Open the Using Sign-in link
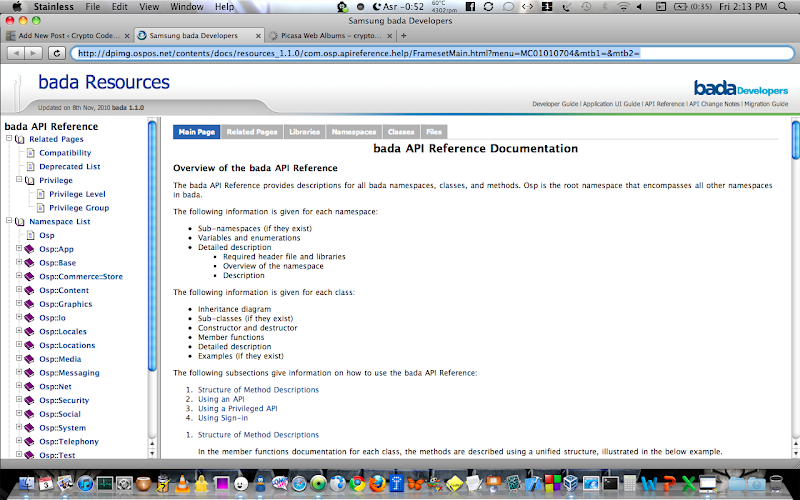Viewport: 800px width, 500px height. click(x=223, y=418)
